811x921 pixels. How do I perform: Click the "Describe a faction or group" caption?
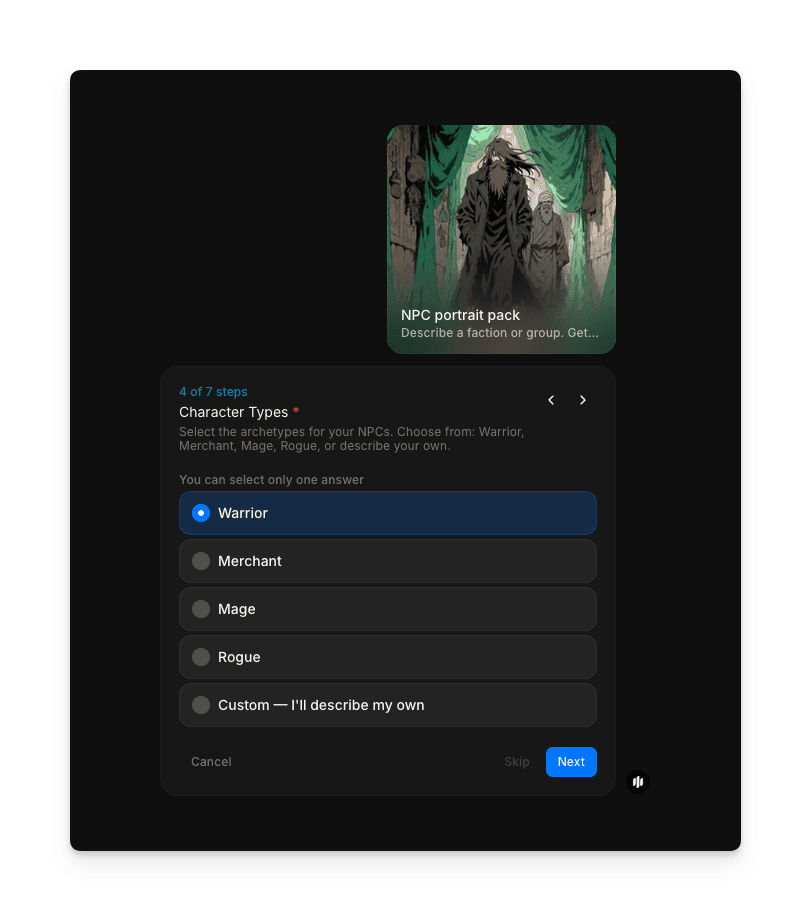click(x=499, y=333)
